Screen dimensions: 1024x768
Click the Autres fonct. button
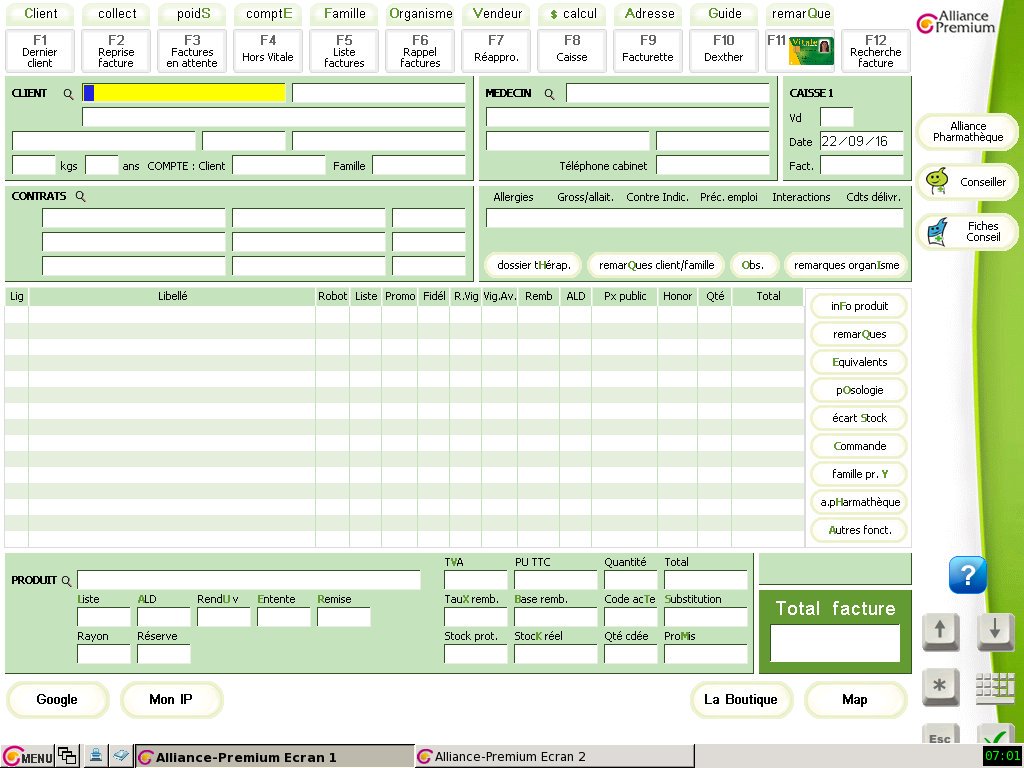pos(859,530)
